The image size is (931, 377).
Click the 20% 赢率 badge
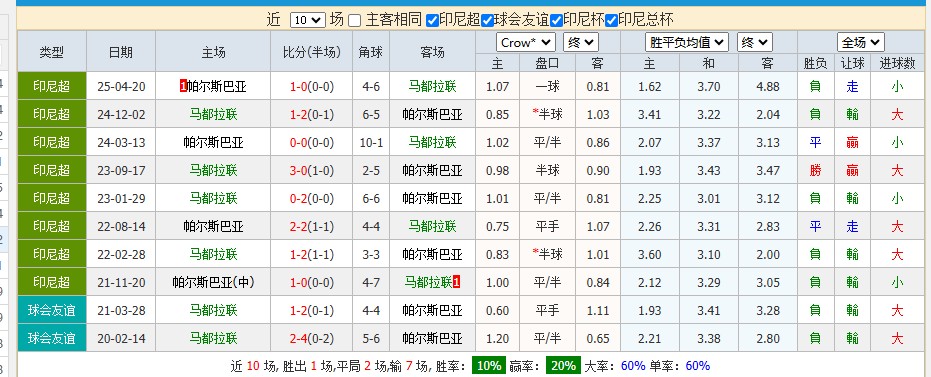click(563, 365)
